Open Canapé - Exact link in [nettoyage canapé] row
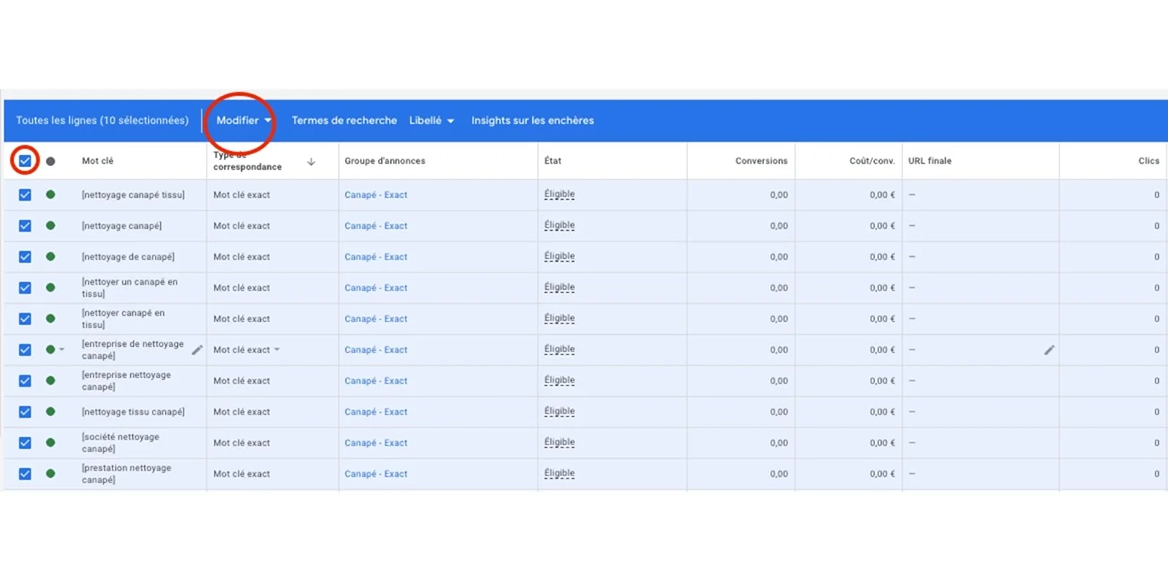The height and width of the screenshot is (581, 1168). coord(376,226)
